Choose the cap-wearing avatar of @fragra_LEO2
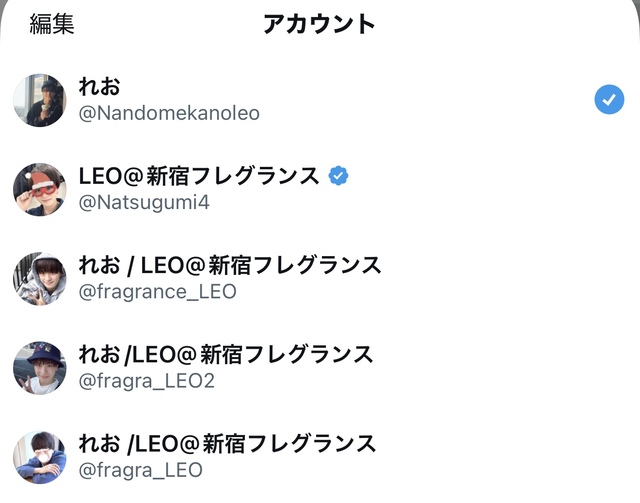This screenshot has width=640, height=503. tap(39, 367)
